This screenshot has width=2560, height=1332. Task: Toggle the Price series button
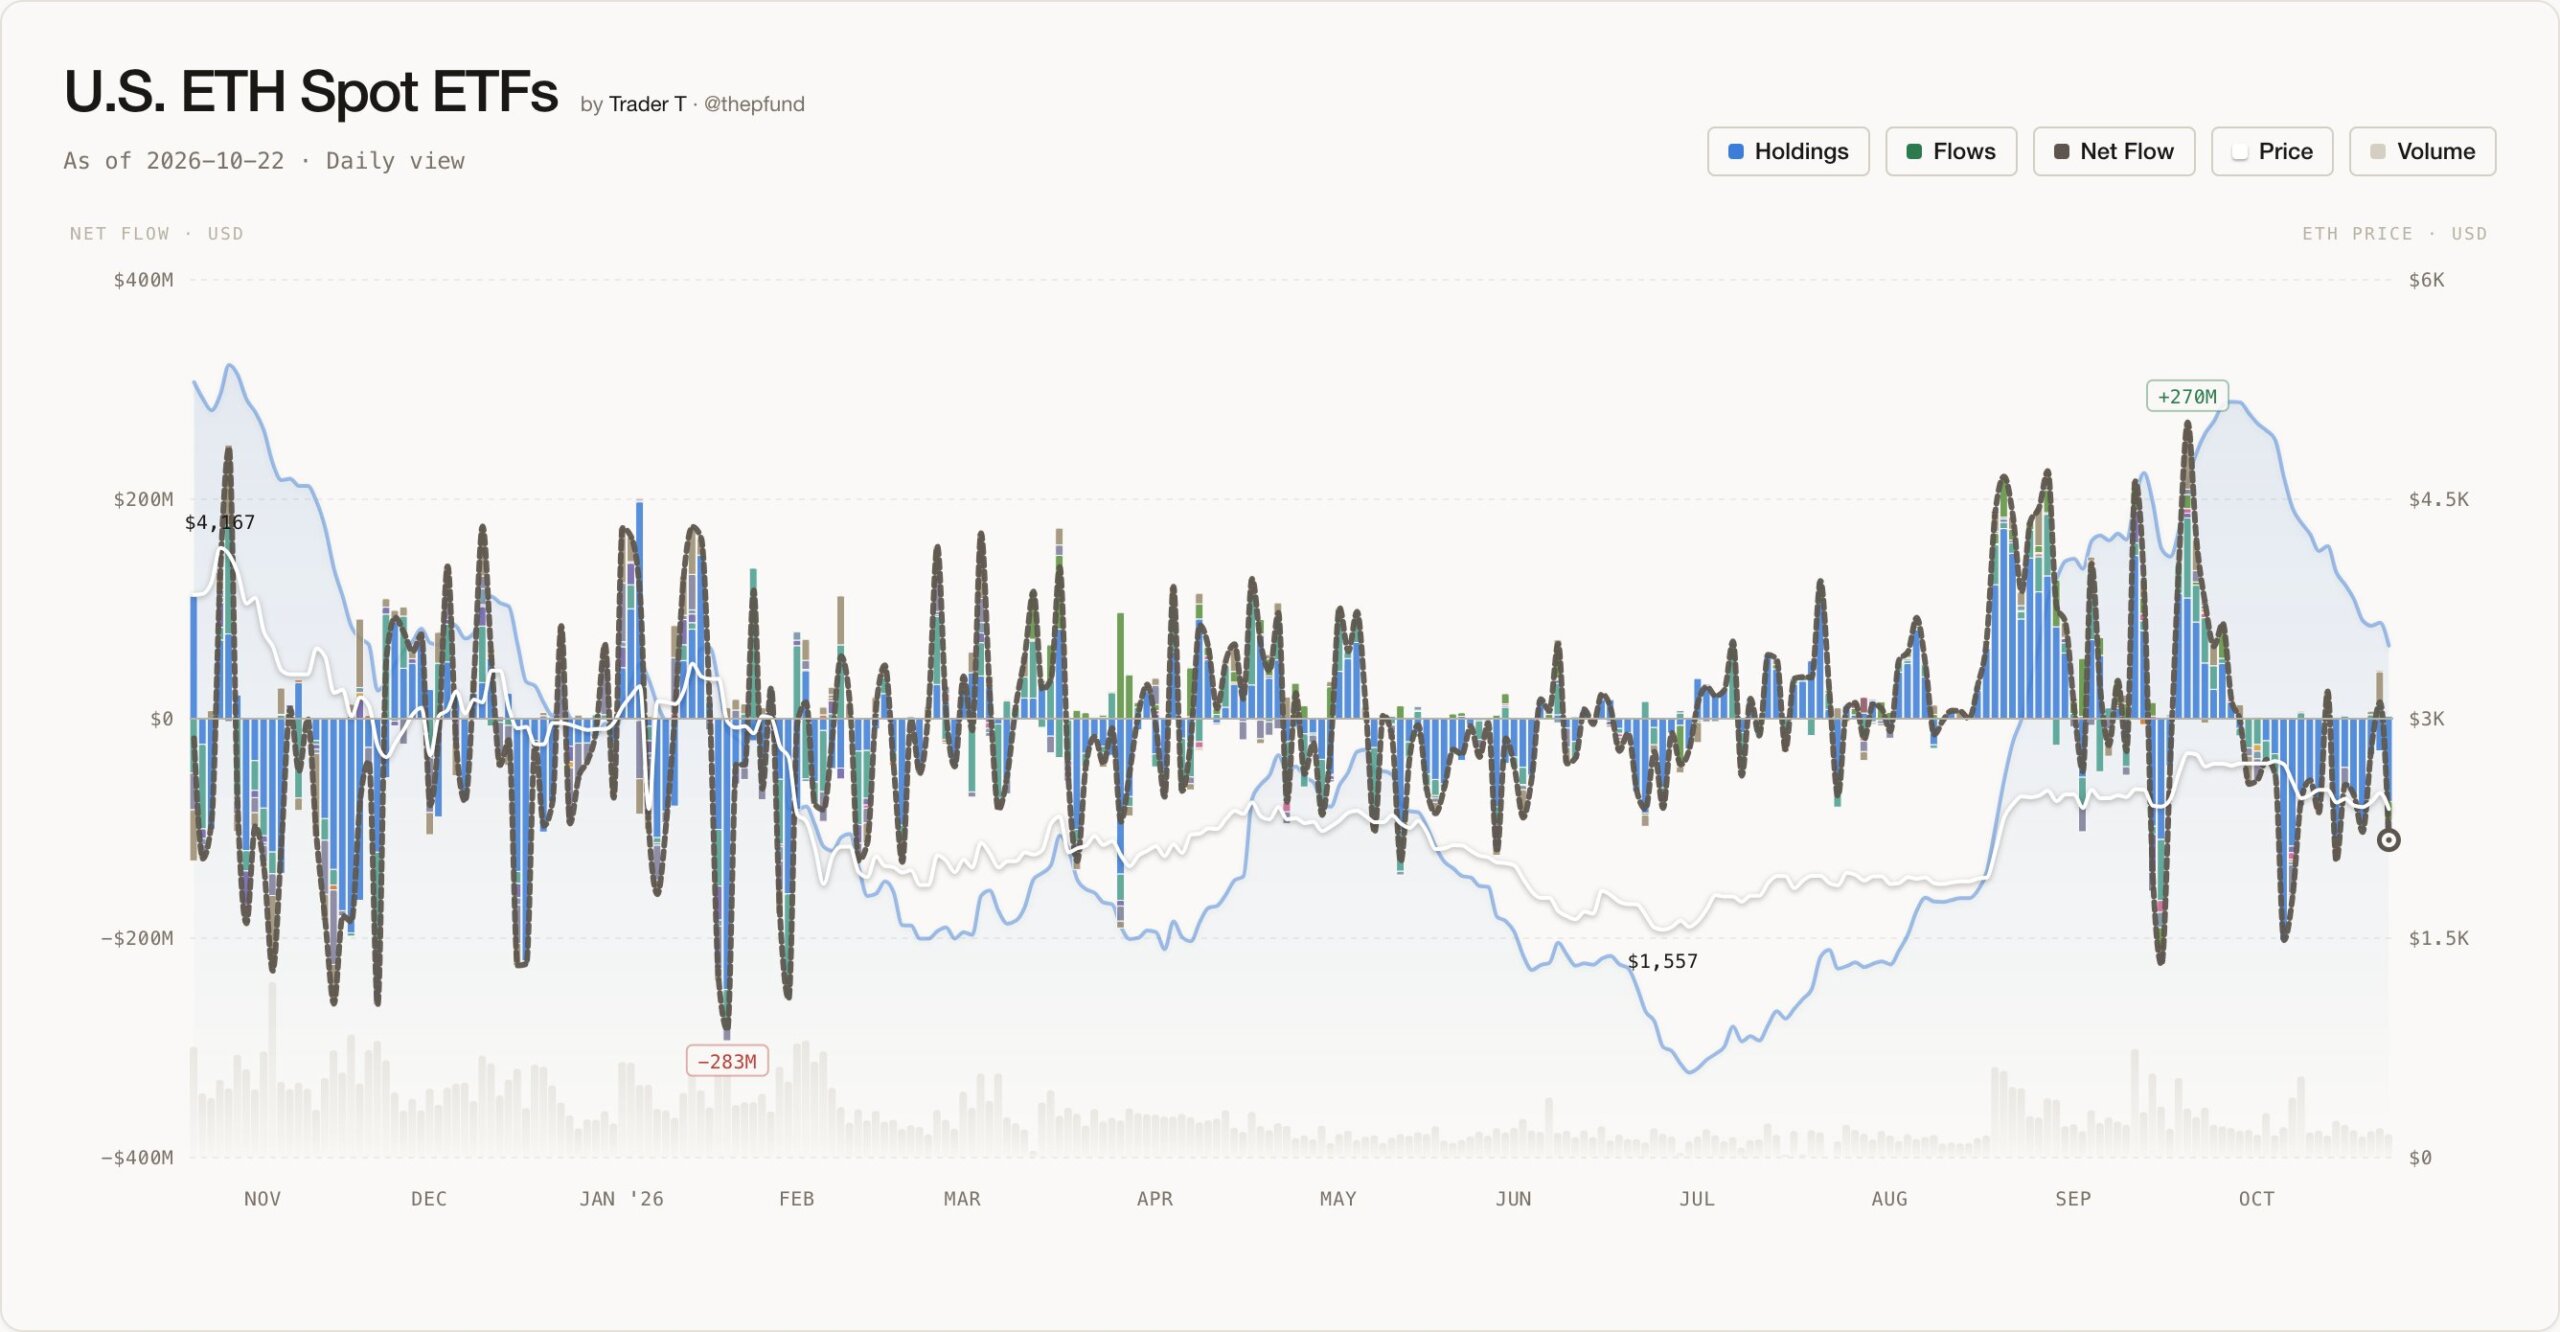coord(2272,151)
